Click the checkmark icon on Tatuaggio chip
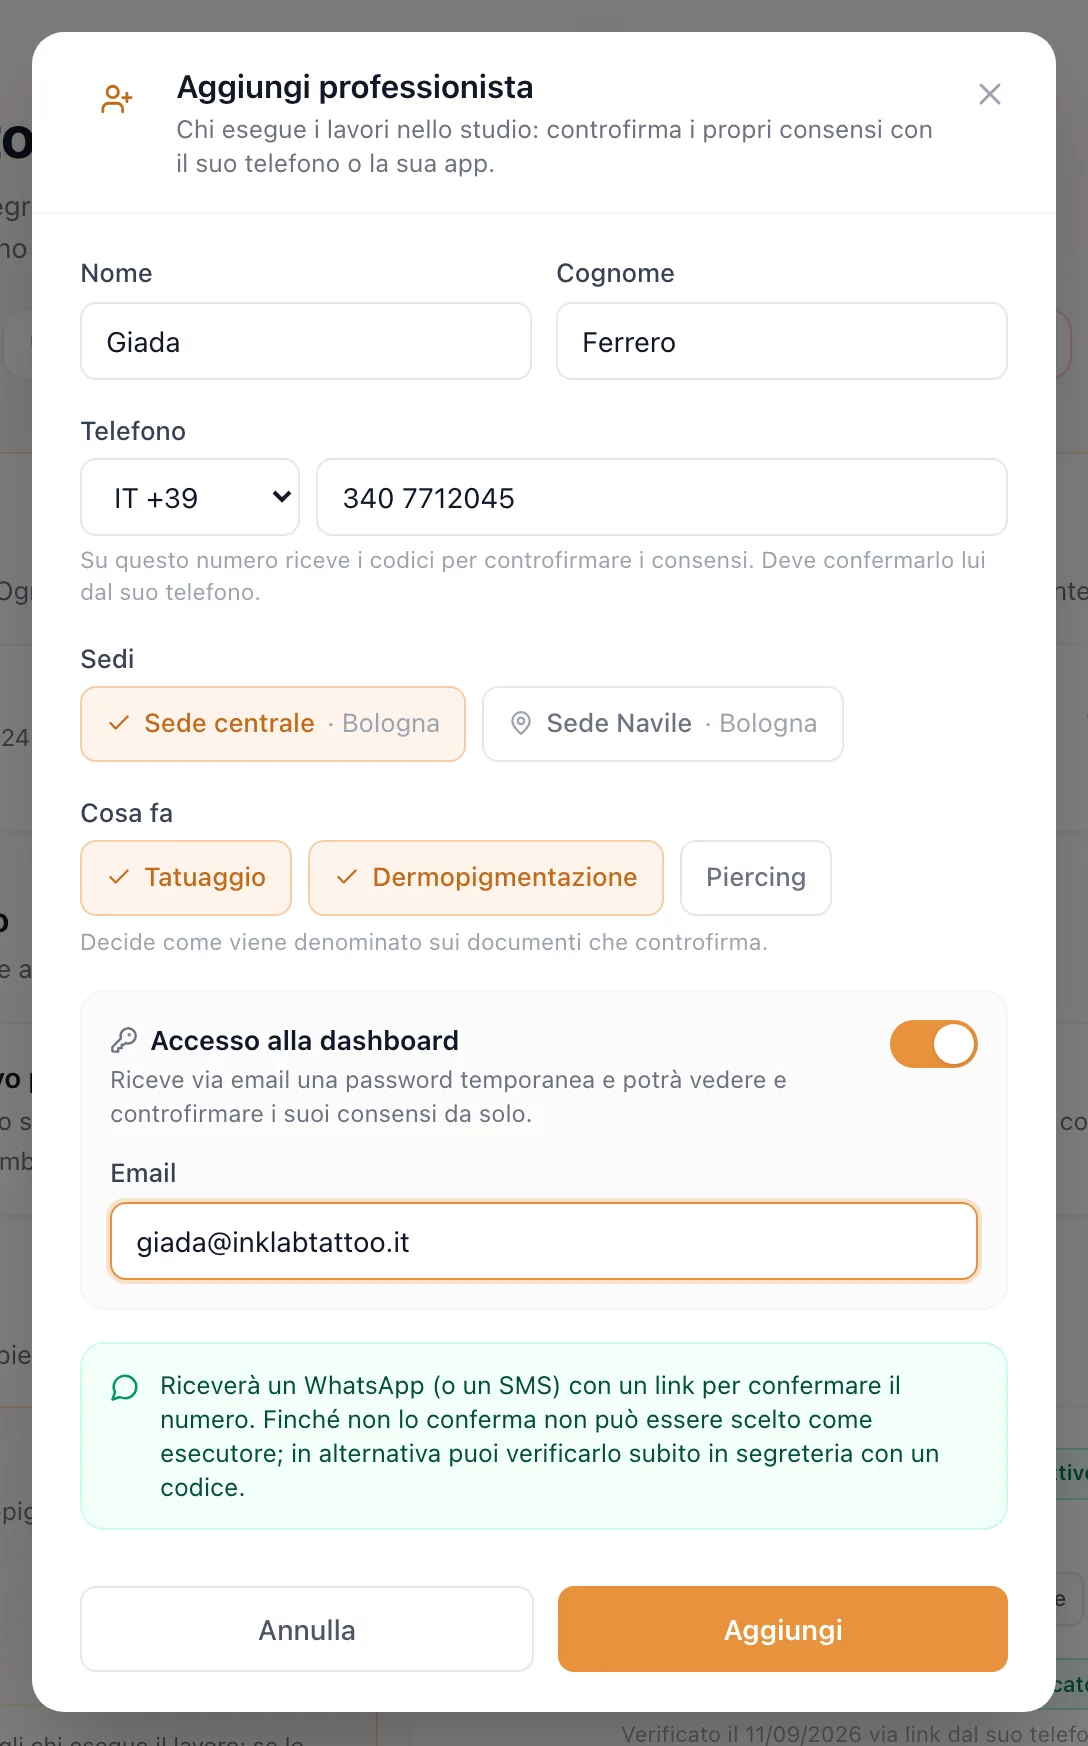Screen dimensions: 1088x1746 tap(119, 877)
